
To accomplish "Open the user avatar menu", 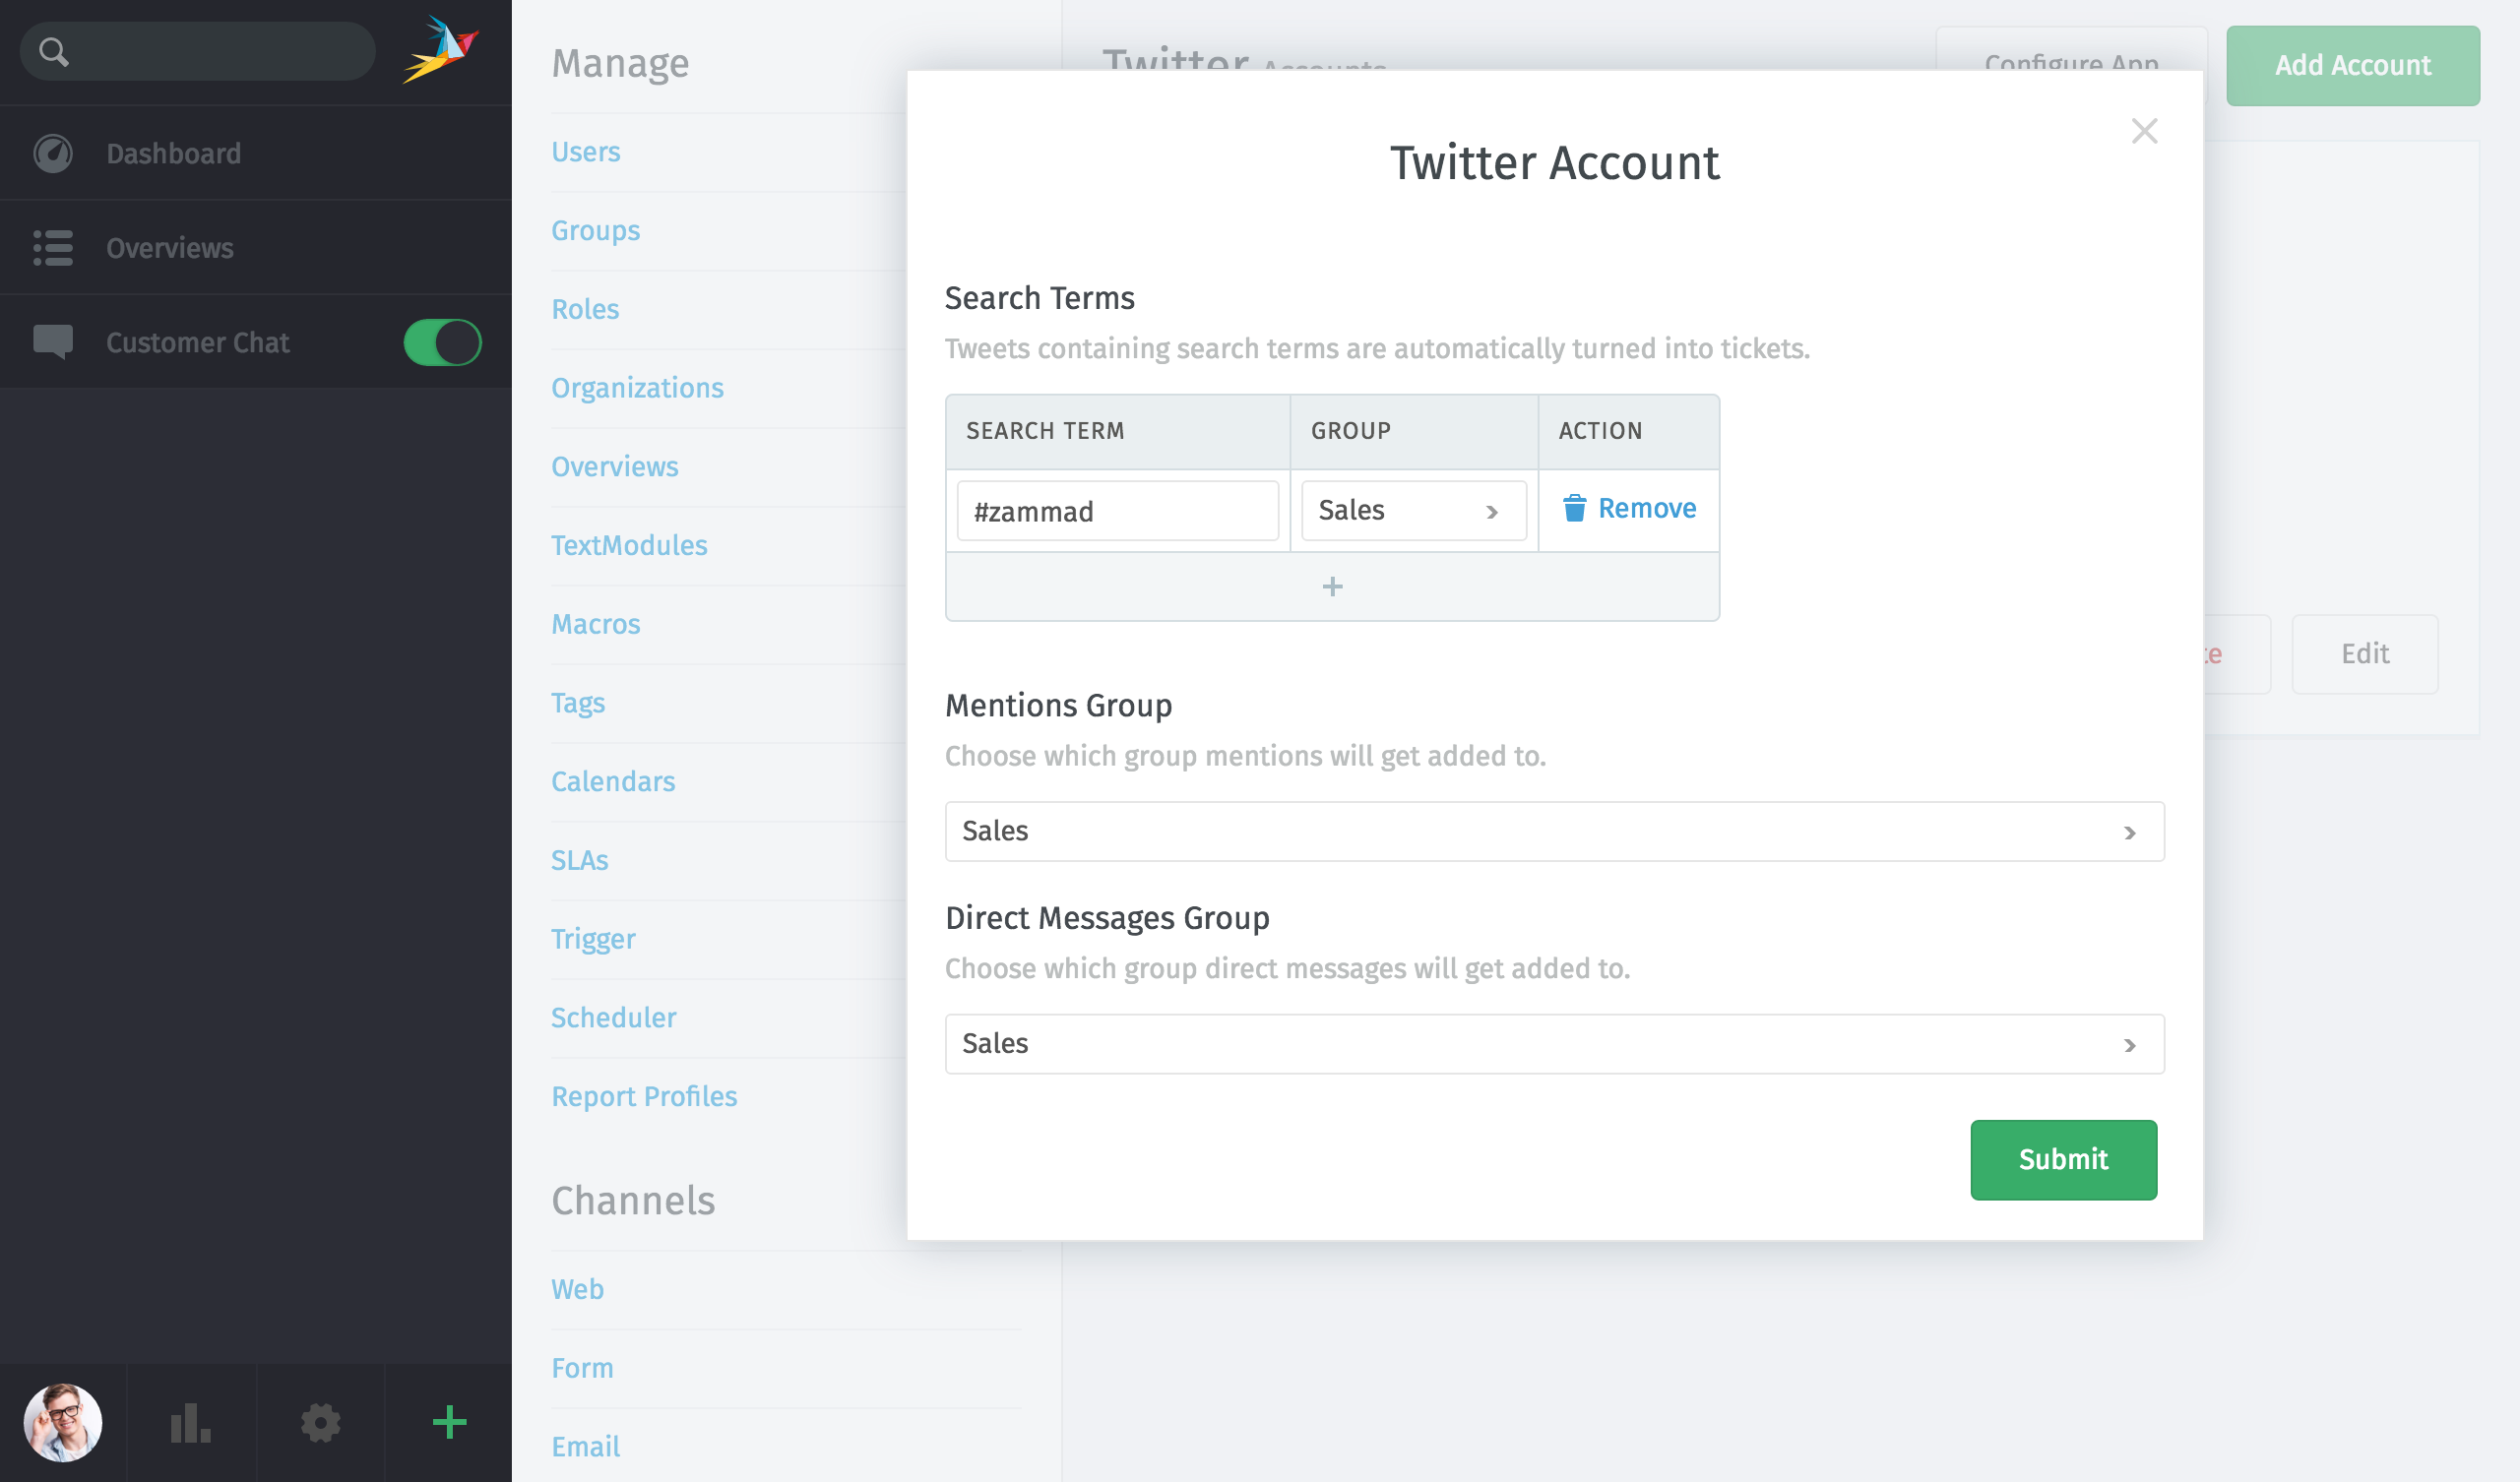I will click(x=63, y=1422).
